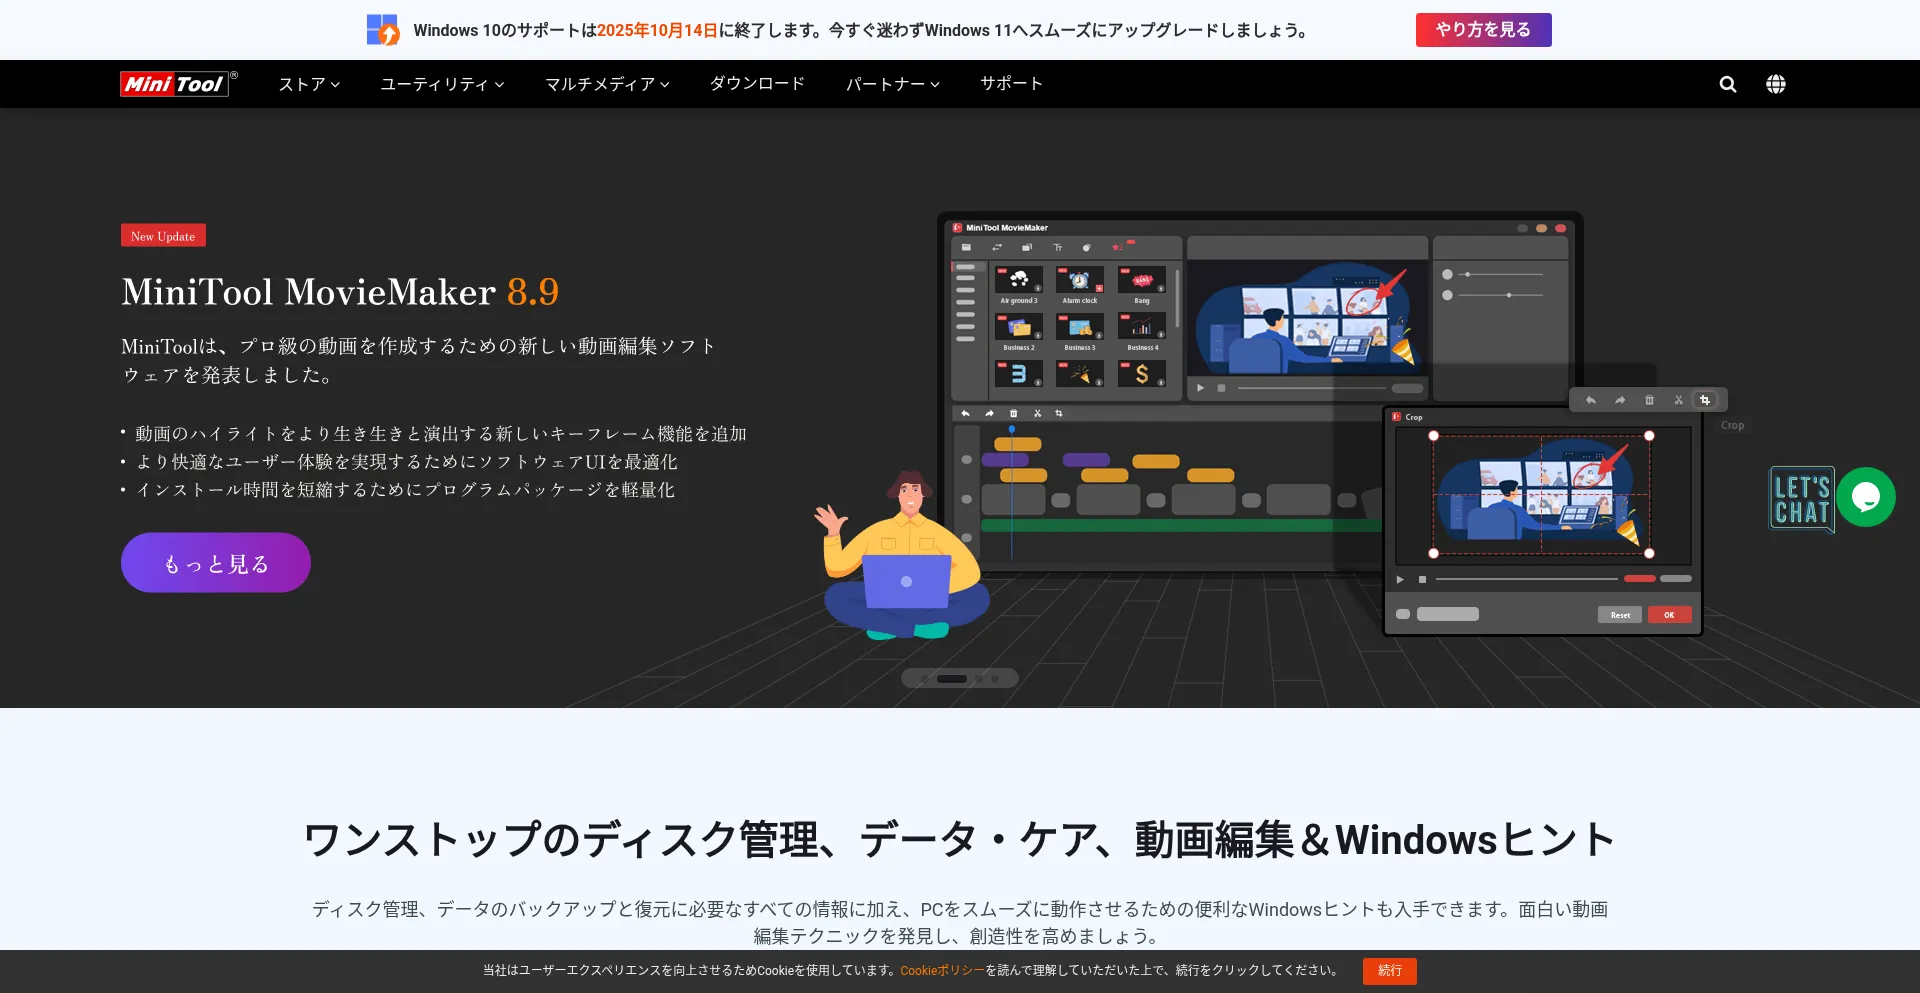Open the globe language selector
Image resolution: width=1920 pixels, height=993 pixels.
[1776, 84]
